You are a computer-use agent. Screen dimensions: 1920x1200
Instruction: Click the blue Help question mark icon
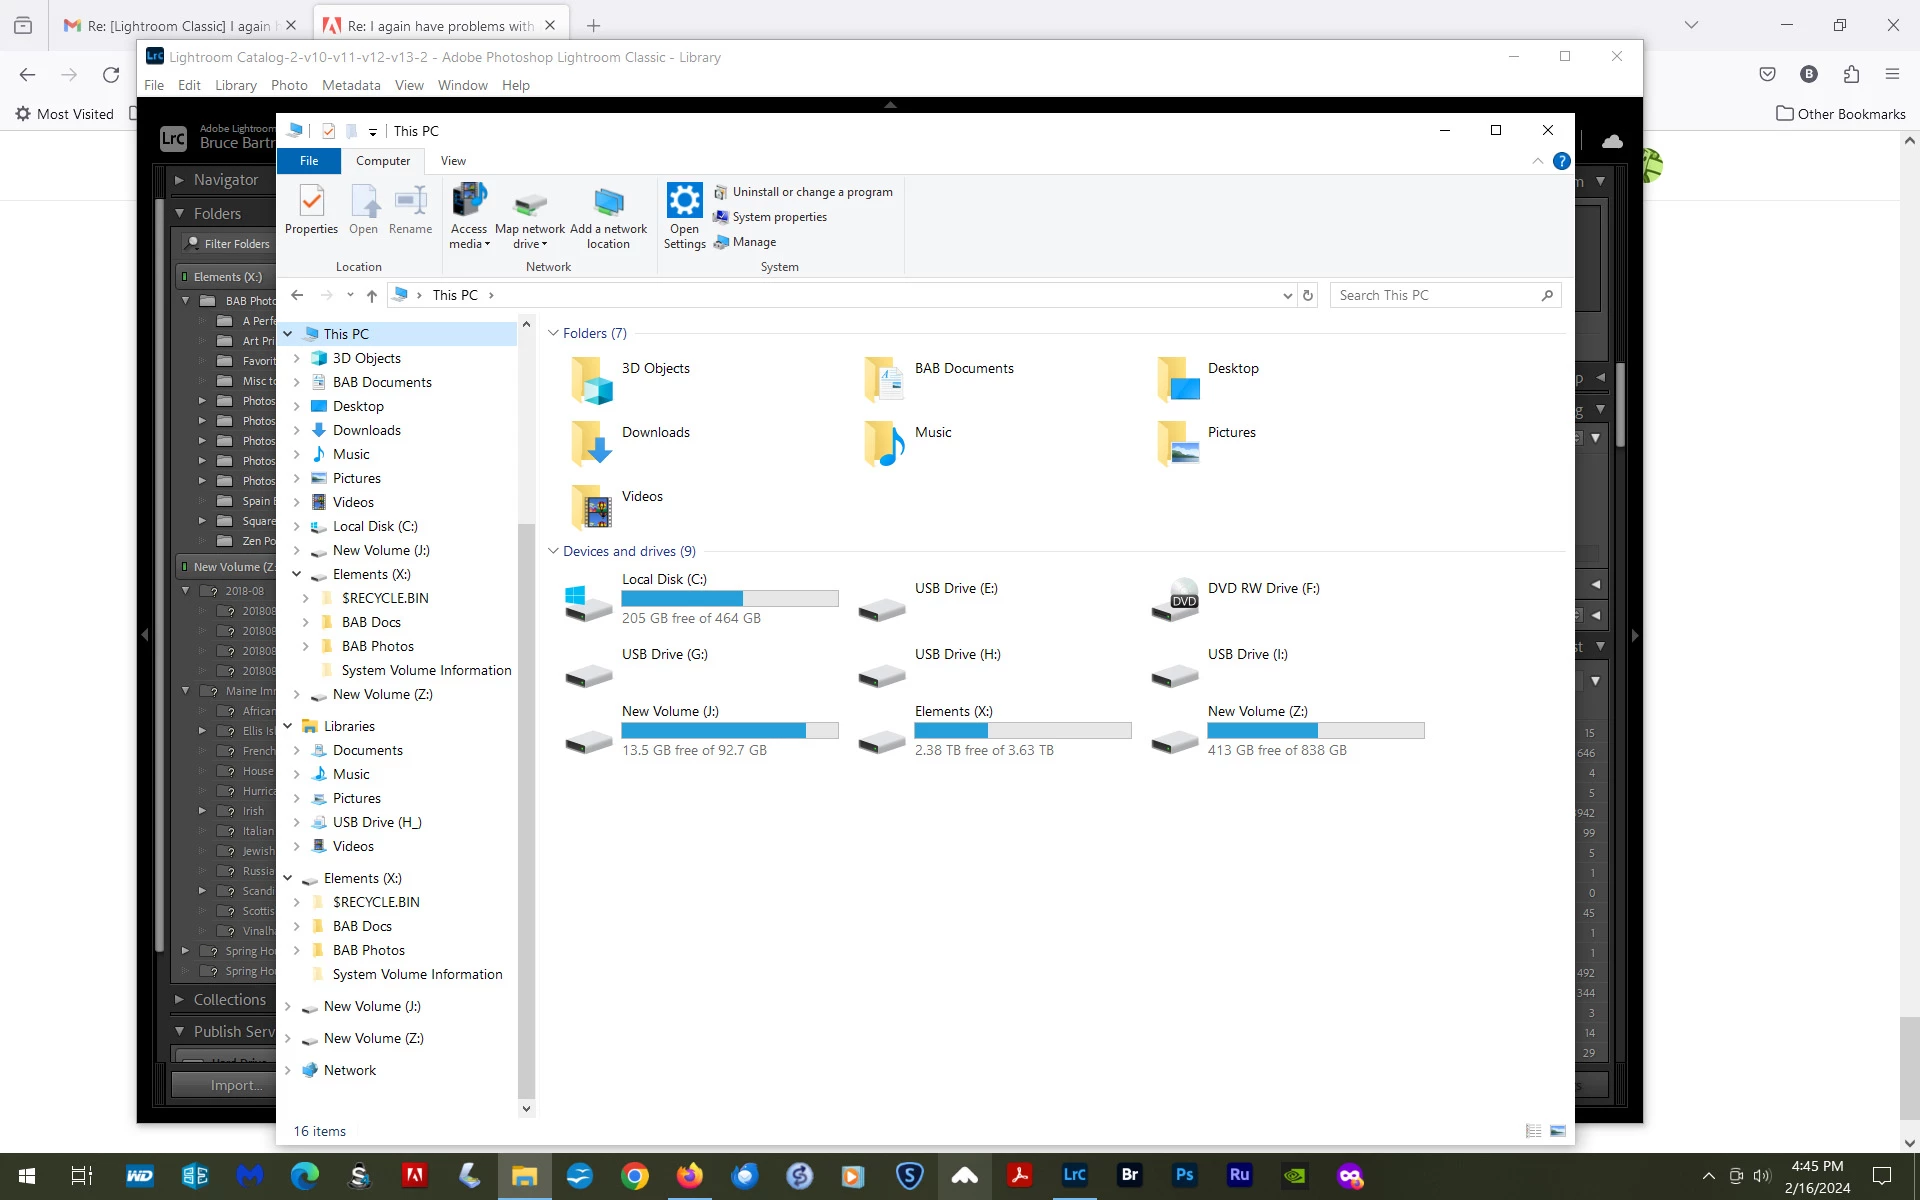[x=1561, y=161]
